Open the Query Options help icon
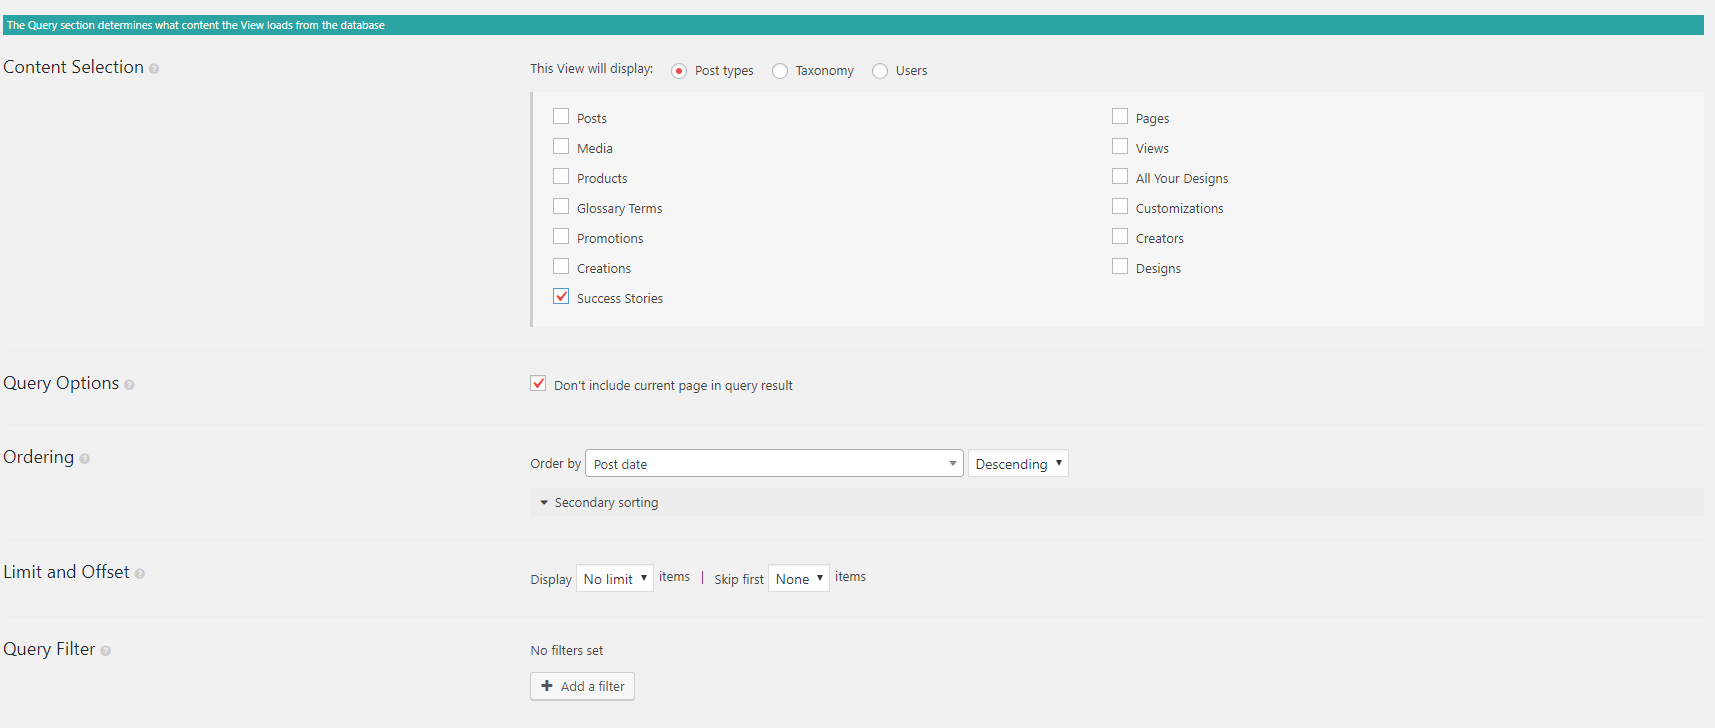 [129, 385]
